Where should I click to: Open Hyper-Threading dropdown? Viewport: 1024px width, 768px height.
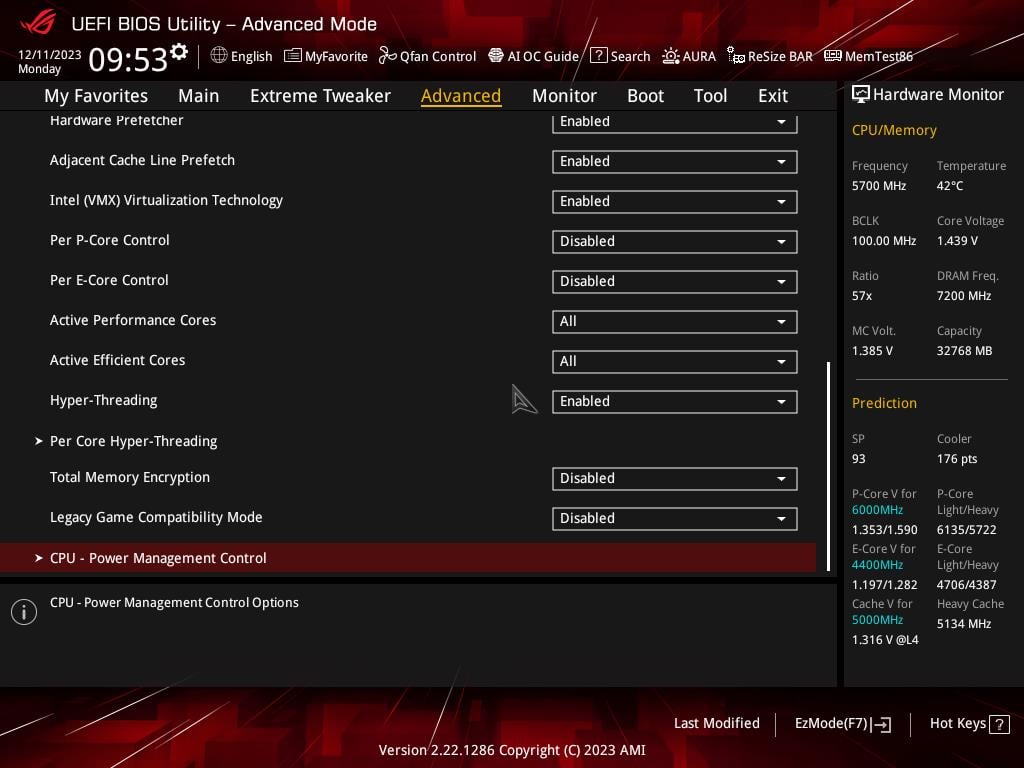coord(674,402)
